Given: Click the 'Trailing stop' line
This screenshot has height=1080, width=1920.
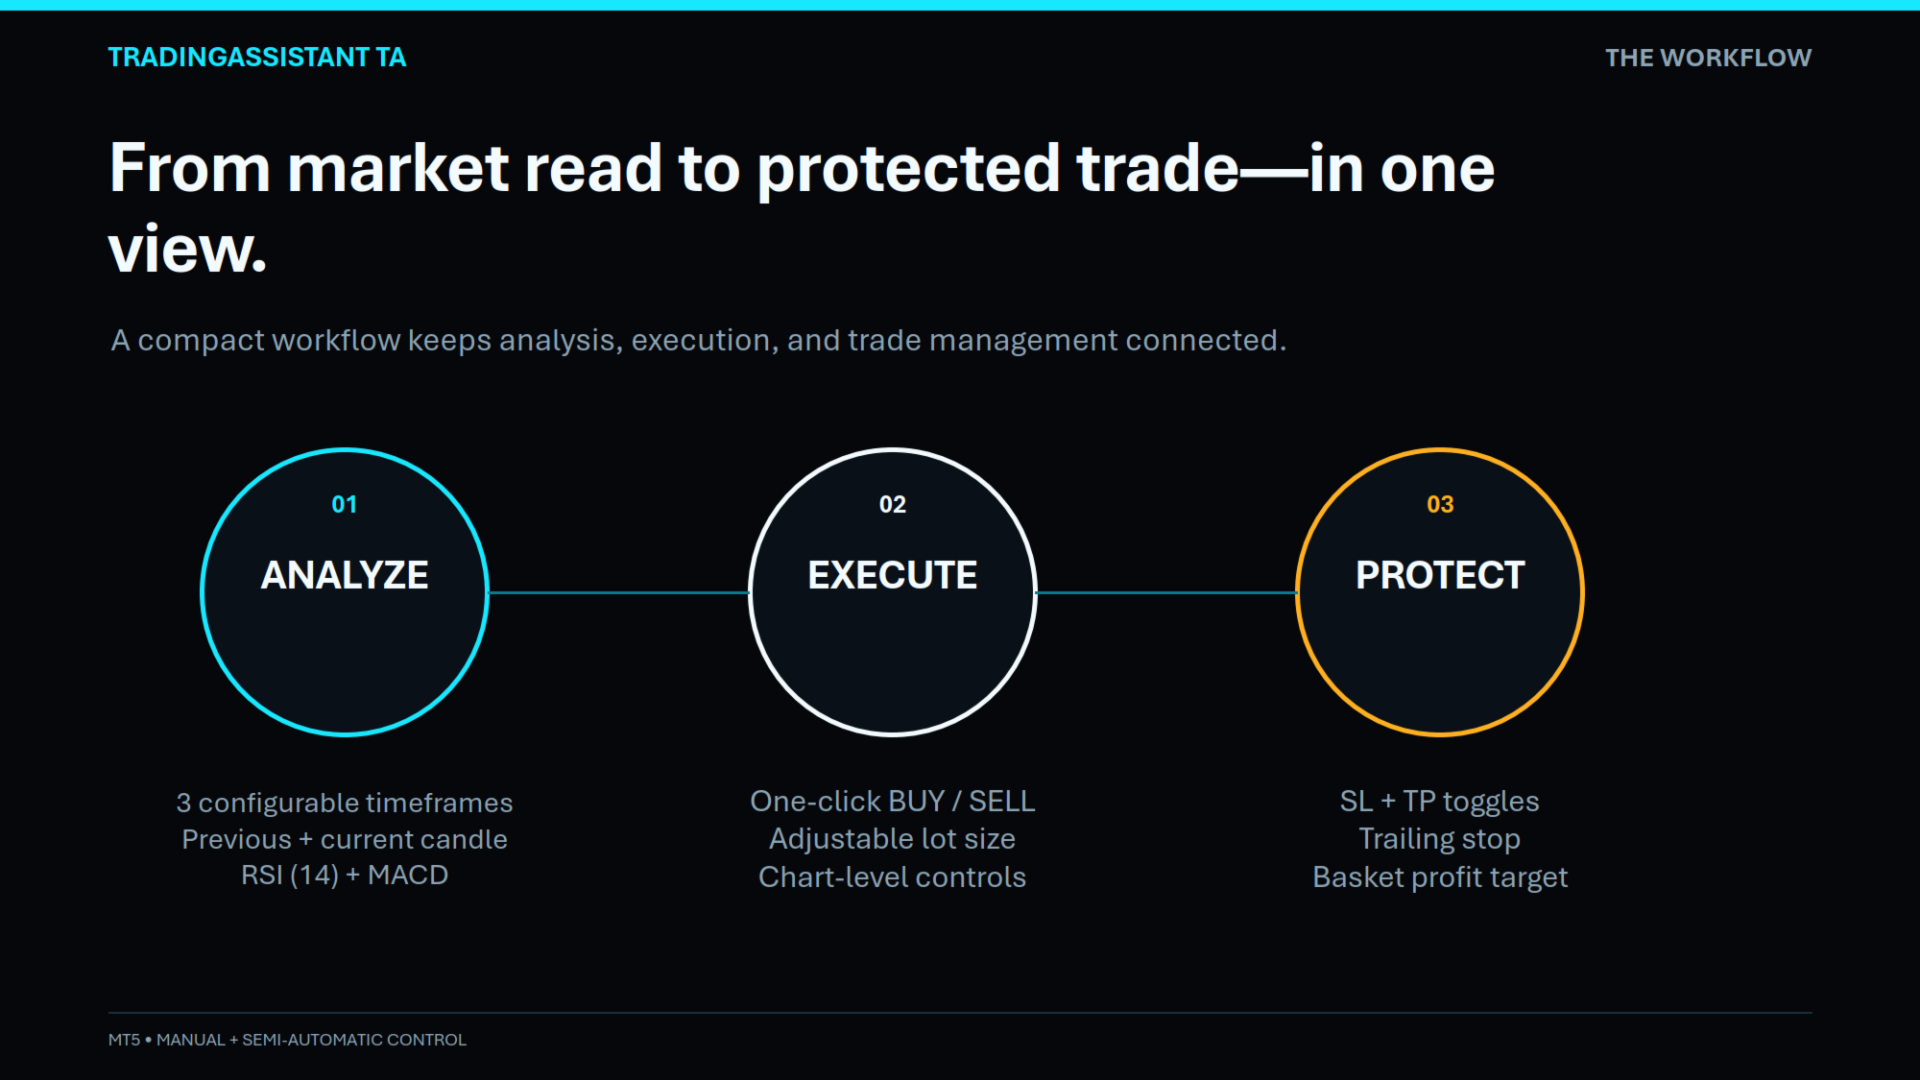Looking at the screenshot, I should click(x=1440, y=839).
